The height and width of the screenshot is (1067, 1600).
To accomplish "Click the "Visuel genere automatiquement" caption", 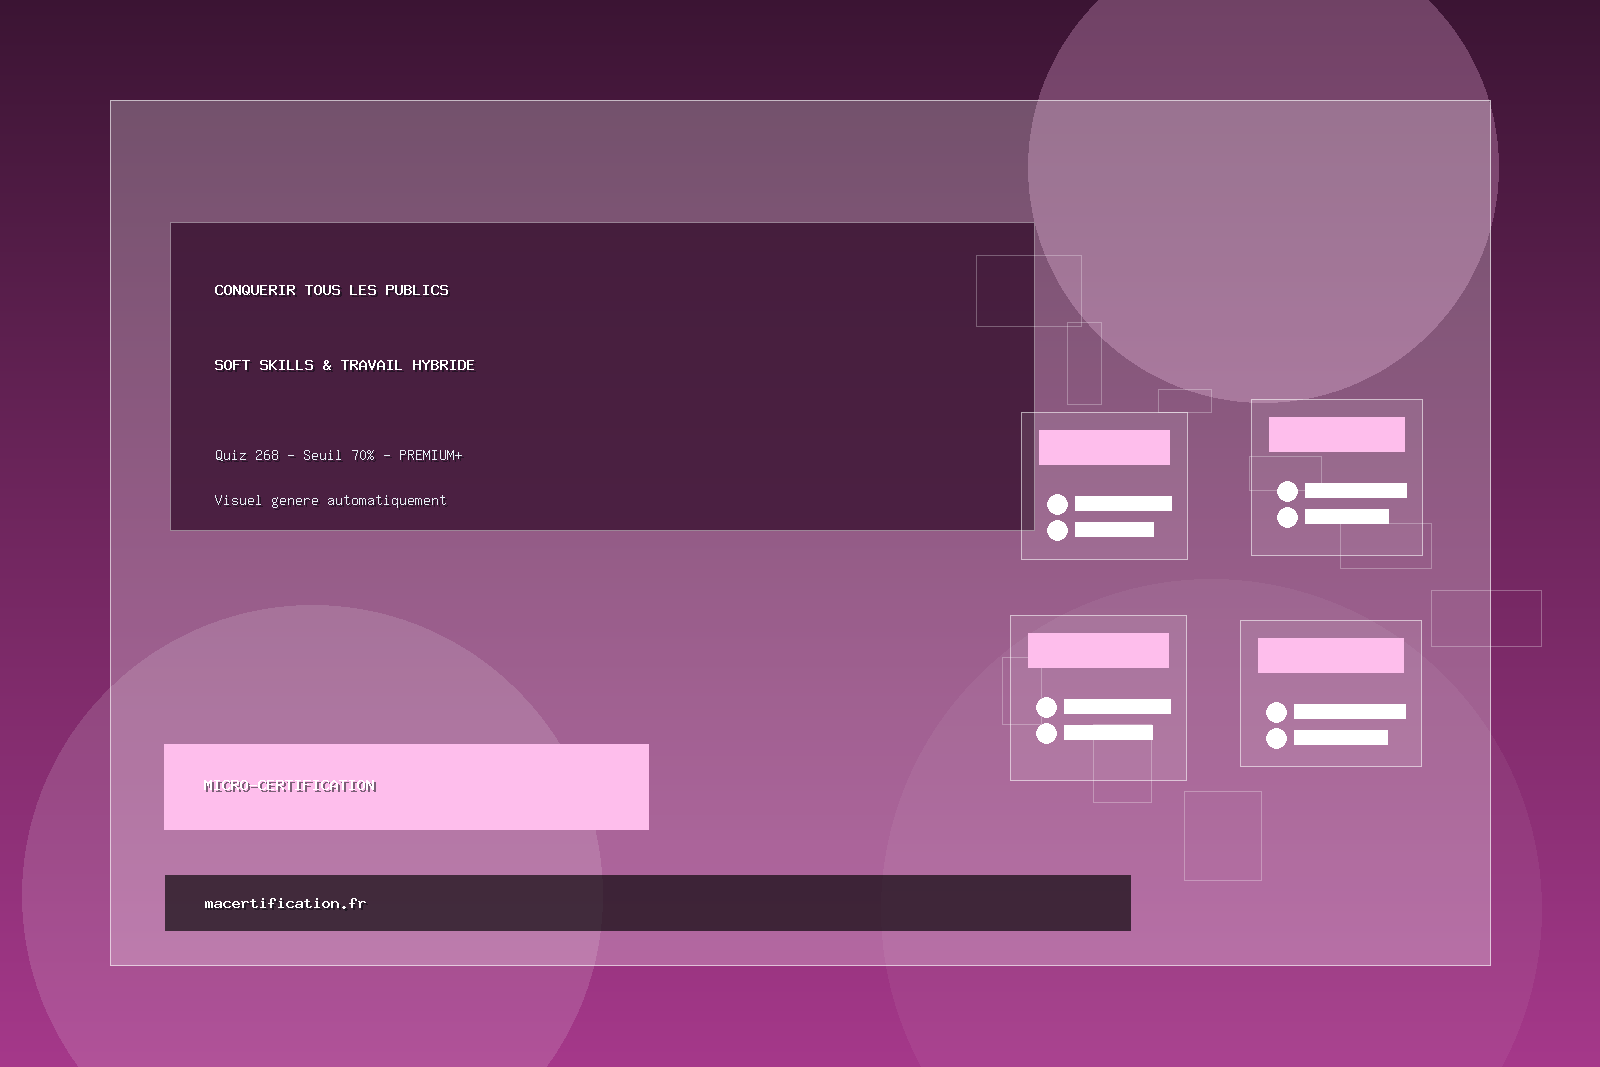I will (330, 500).
